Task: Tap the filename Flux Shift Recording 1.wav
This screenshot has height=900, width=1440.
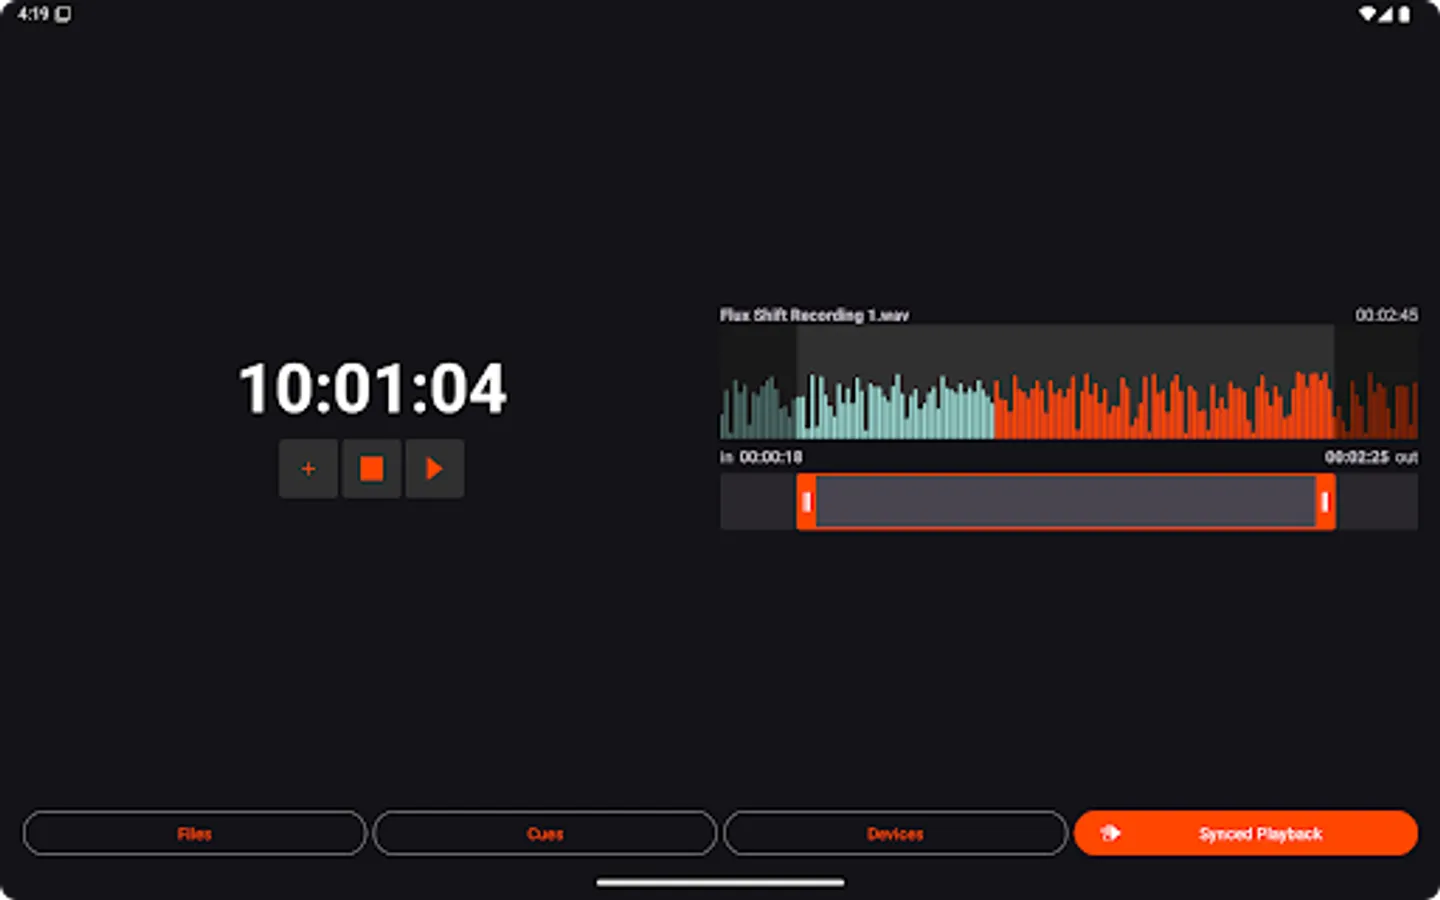Action: tap(814, 315)
